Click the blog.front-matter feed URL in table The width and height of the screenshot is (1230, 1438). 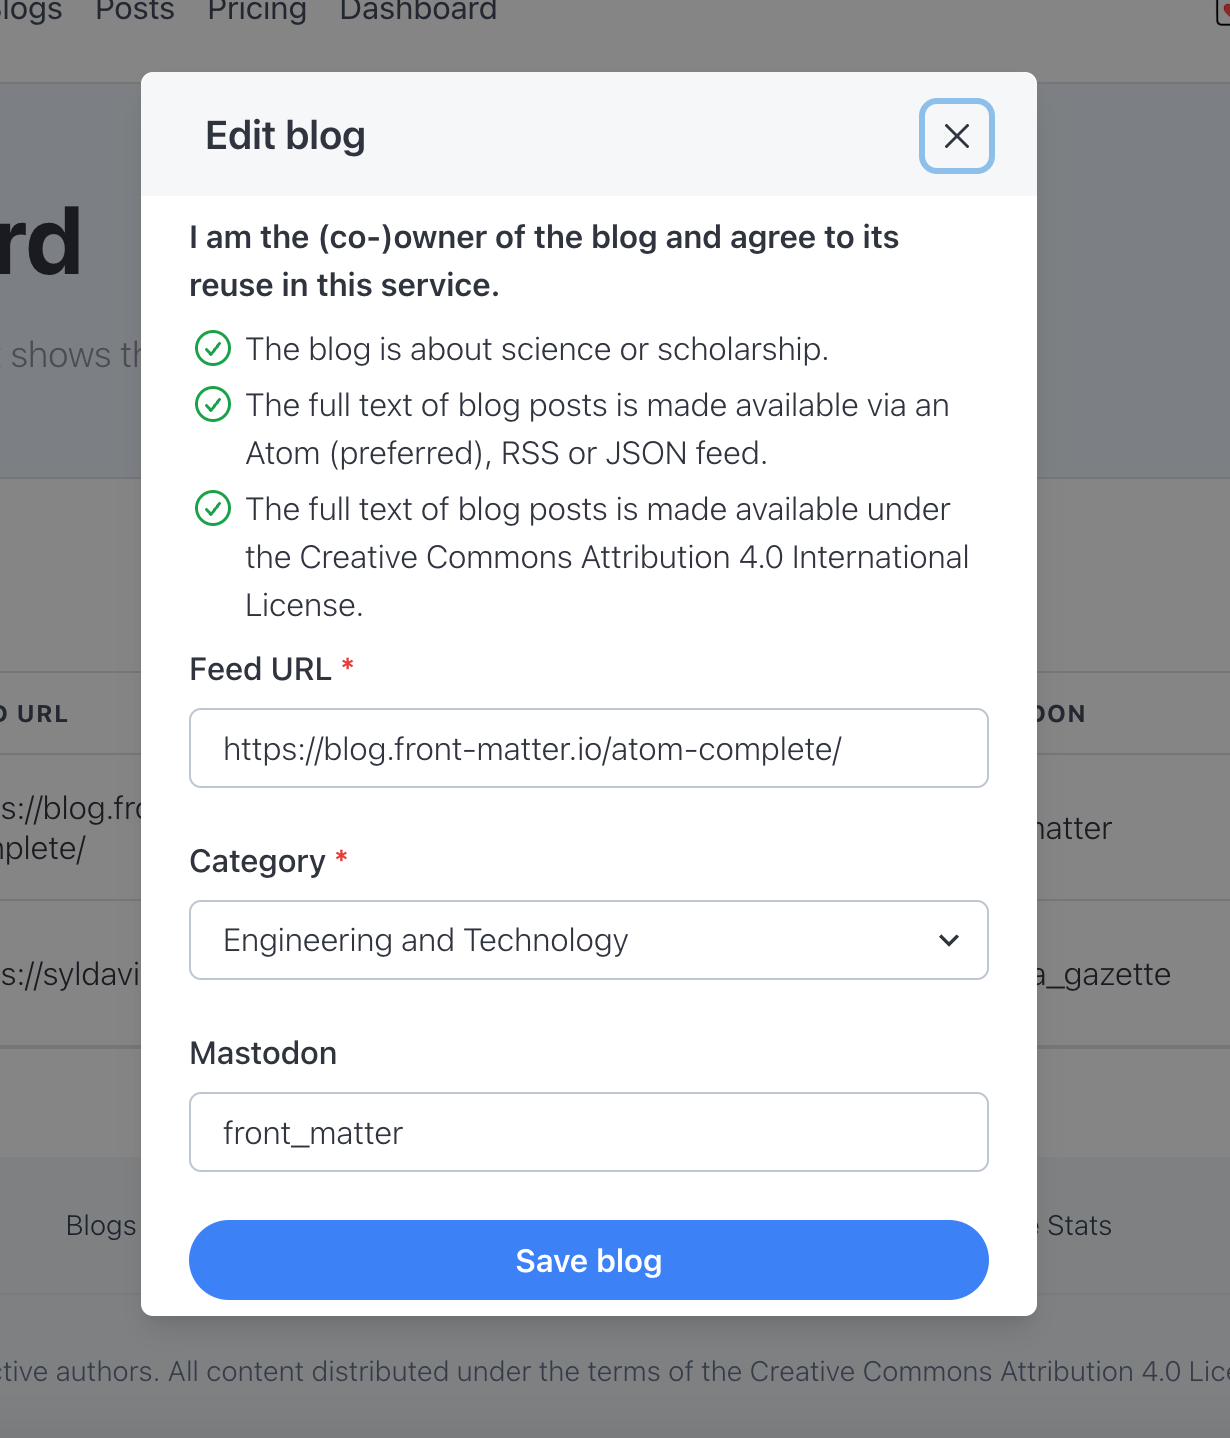click(x=70, y=828)
